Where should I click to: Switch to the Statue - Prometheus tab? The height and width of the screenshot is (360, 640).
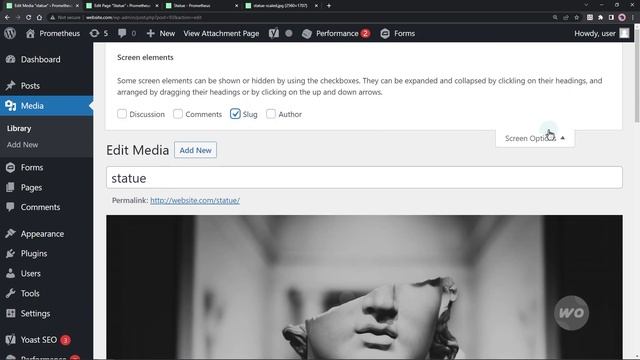[201, 6]
